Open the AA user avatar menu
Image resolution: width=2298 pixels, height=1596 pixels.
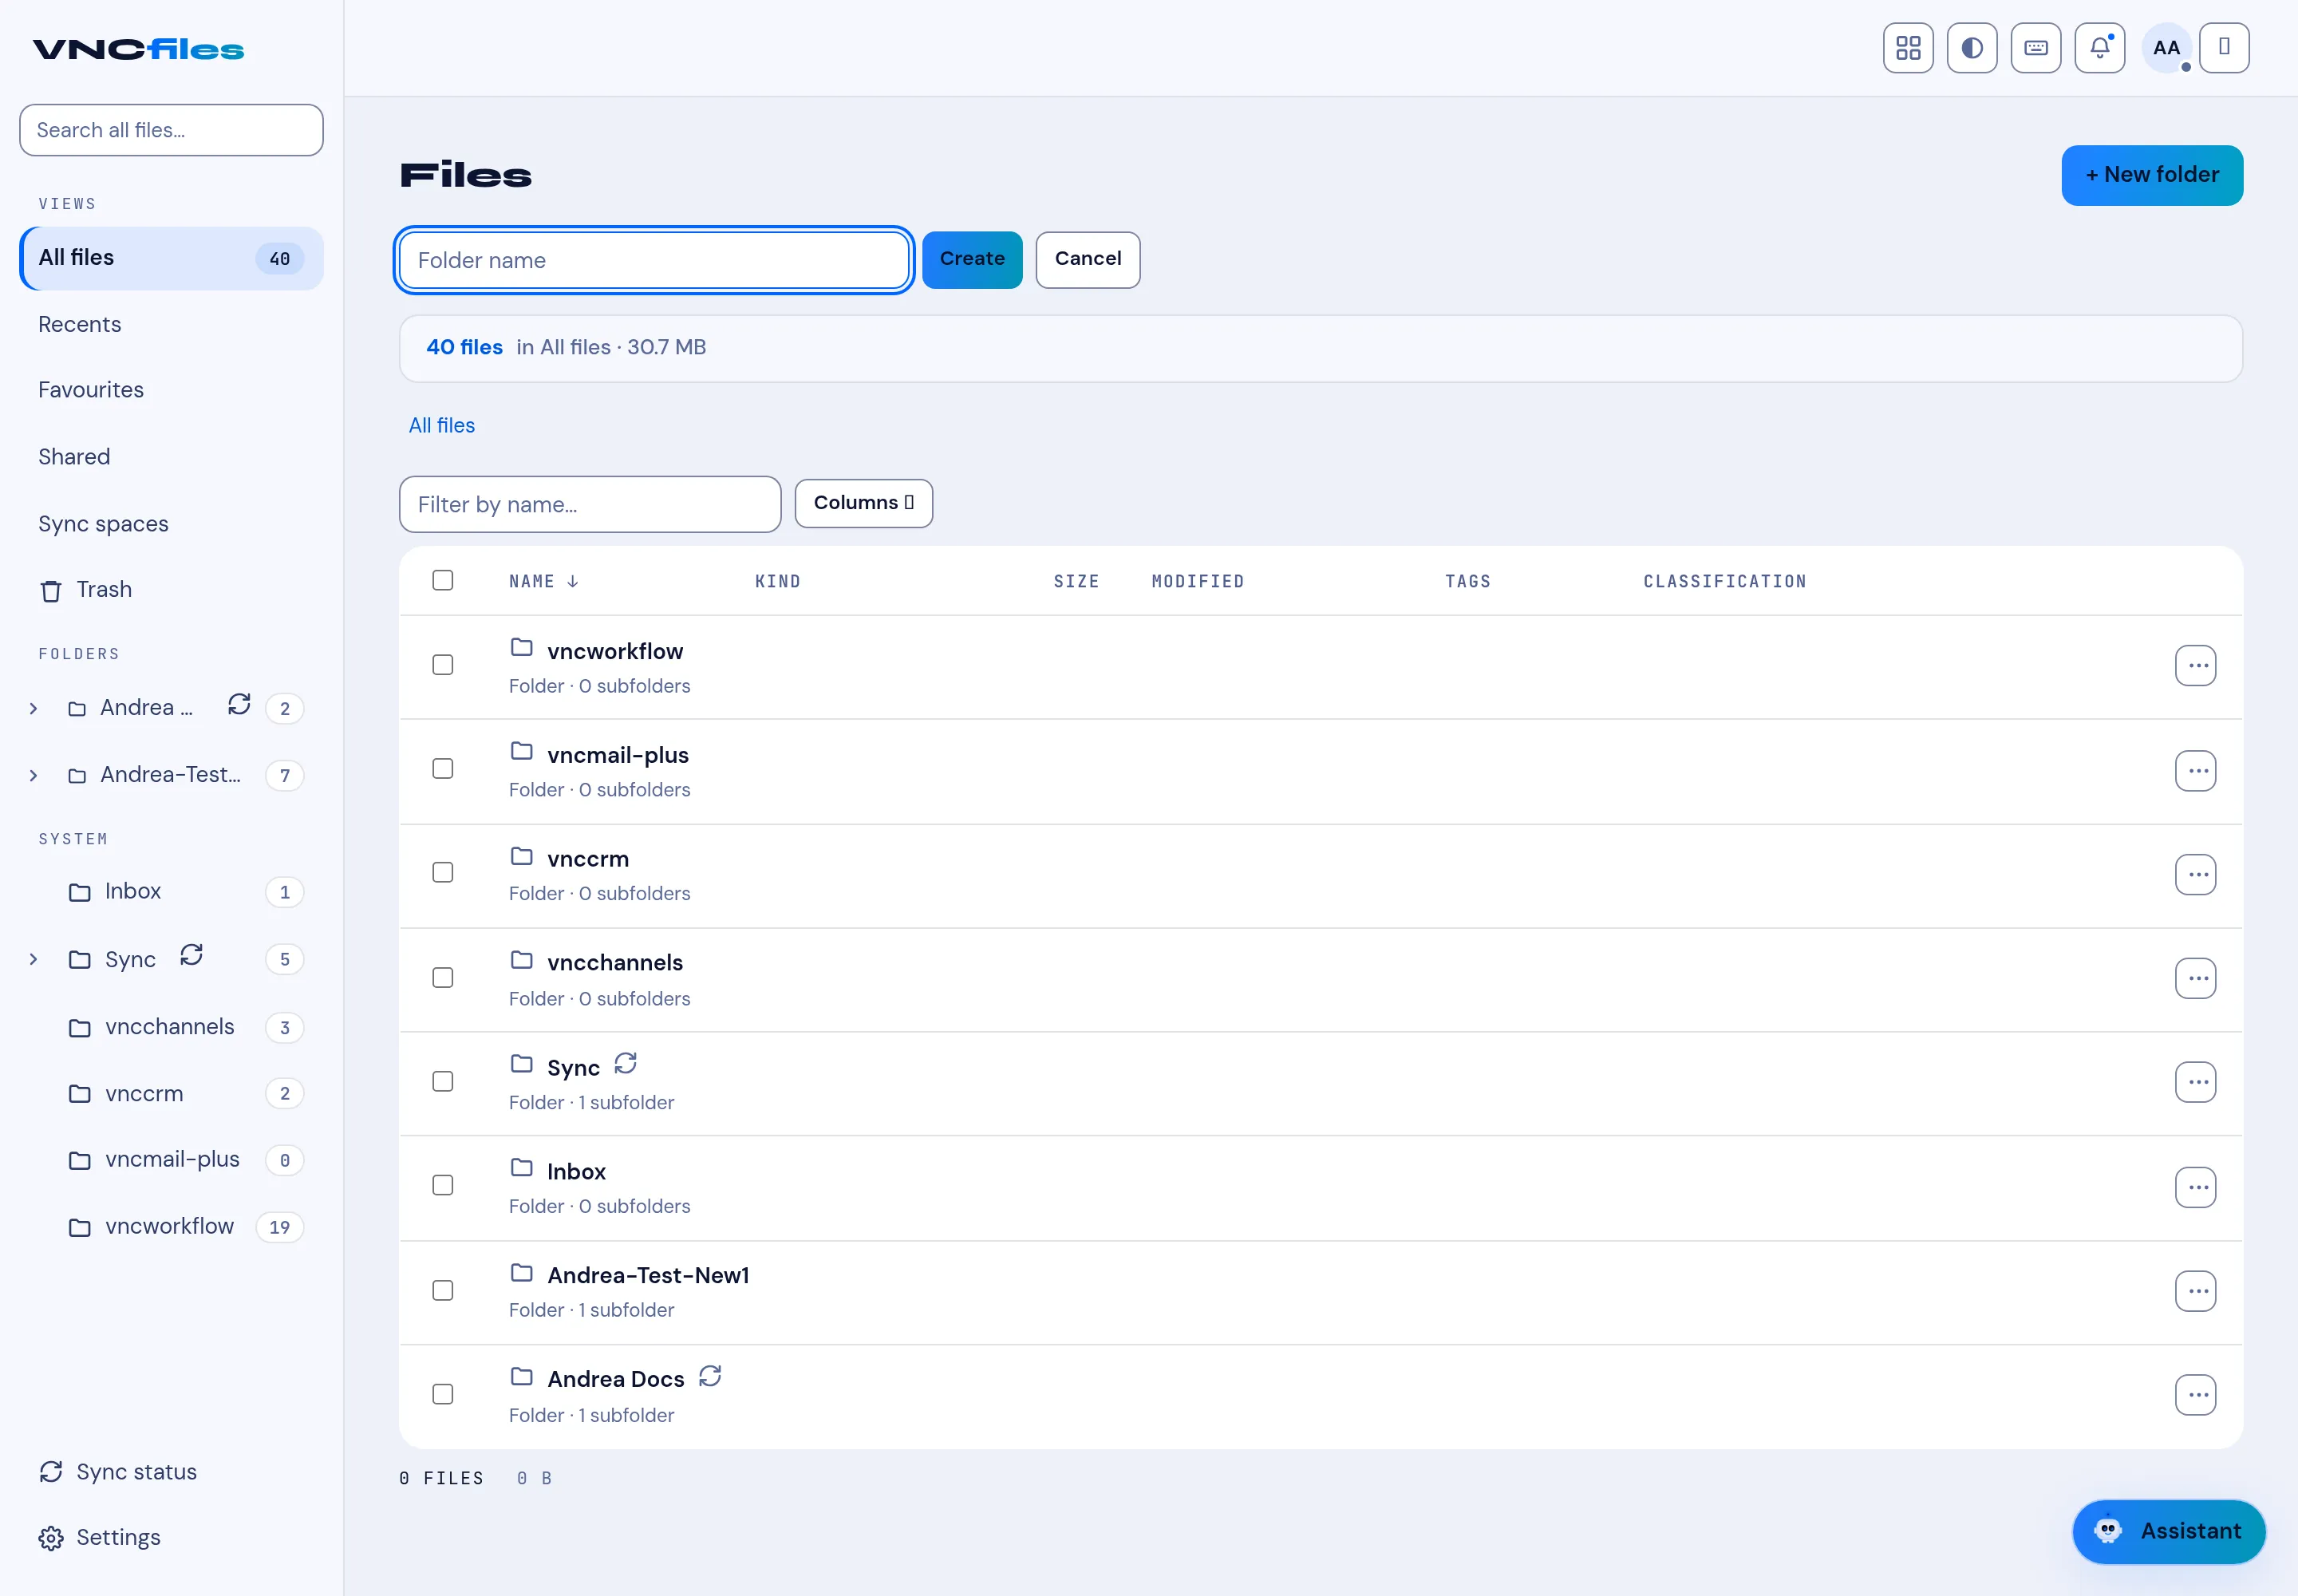coord(2166,48)
